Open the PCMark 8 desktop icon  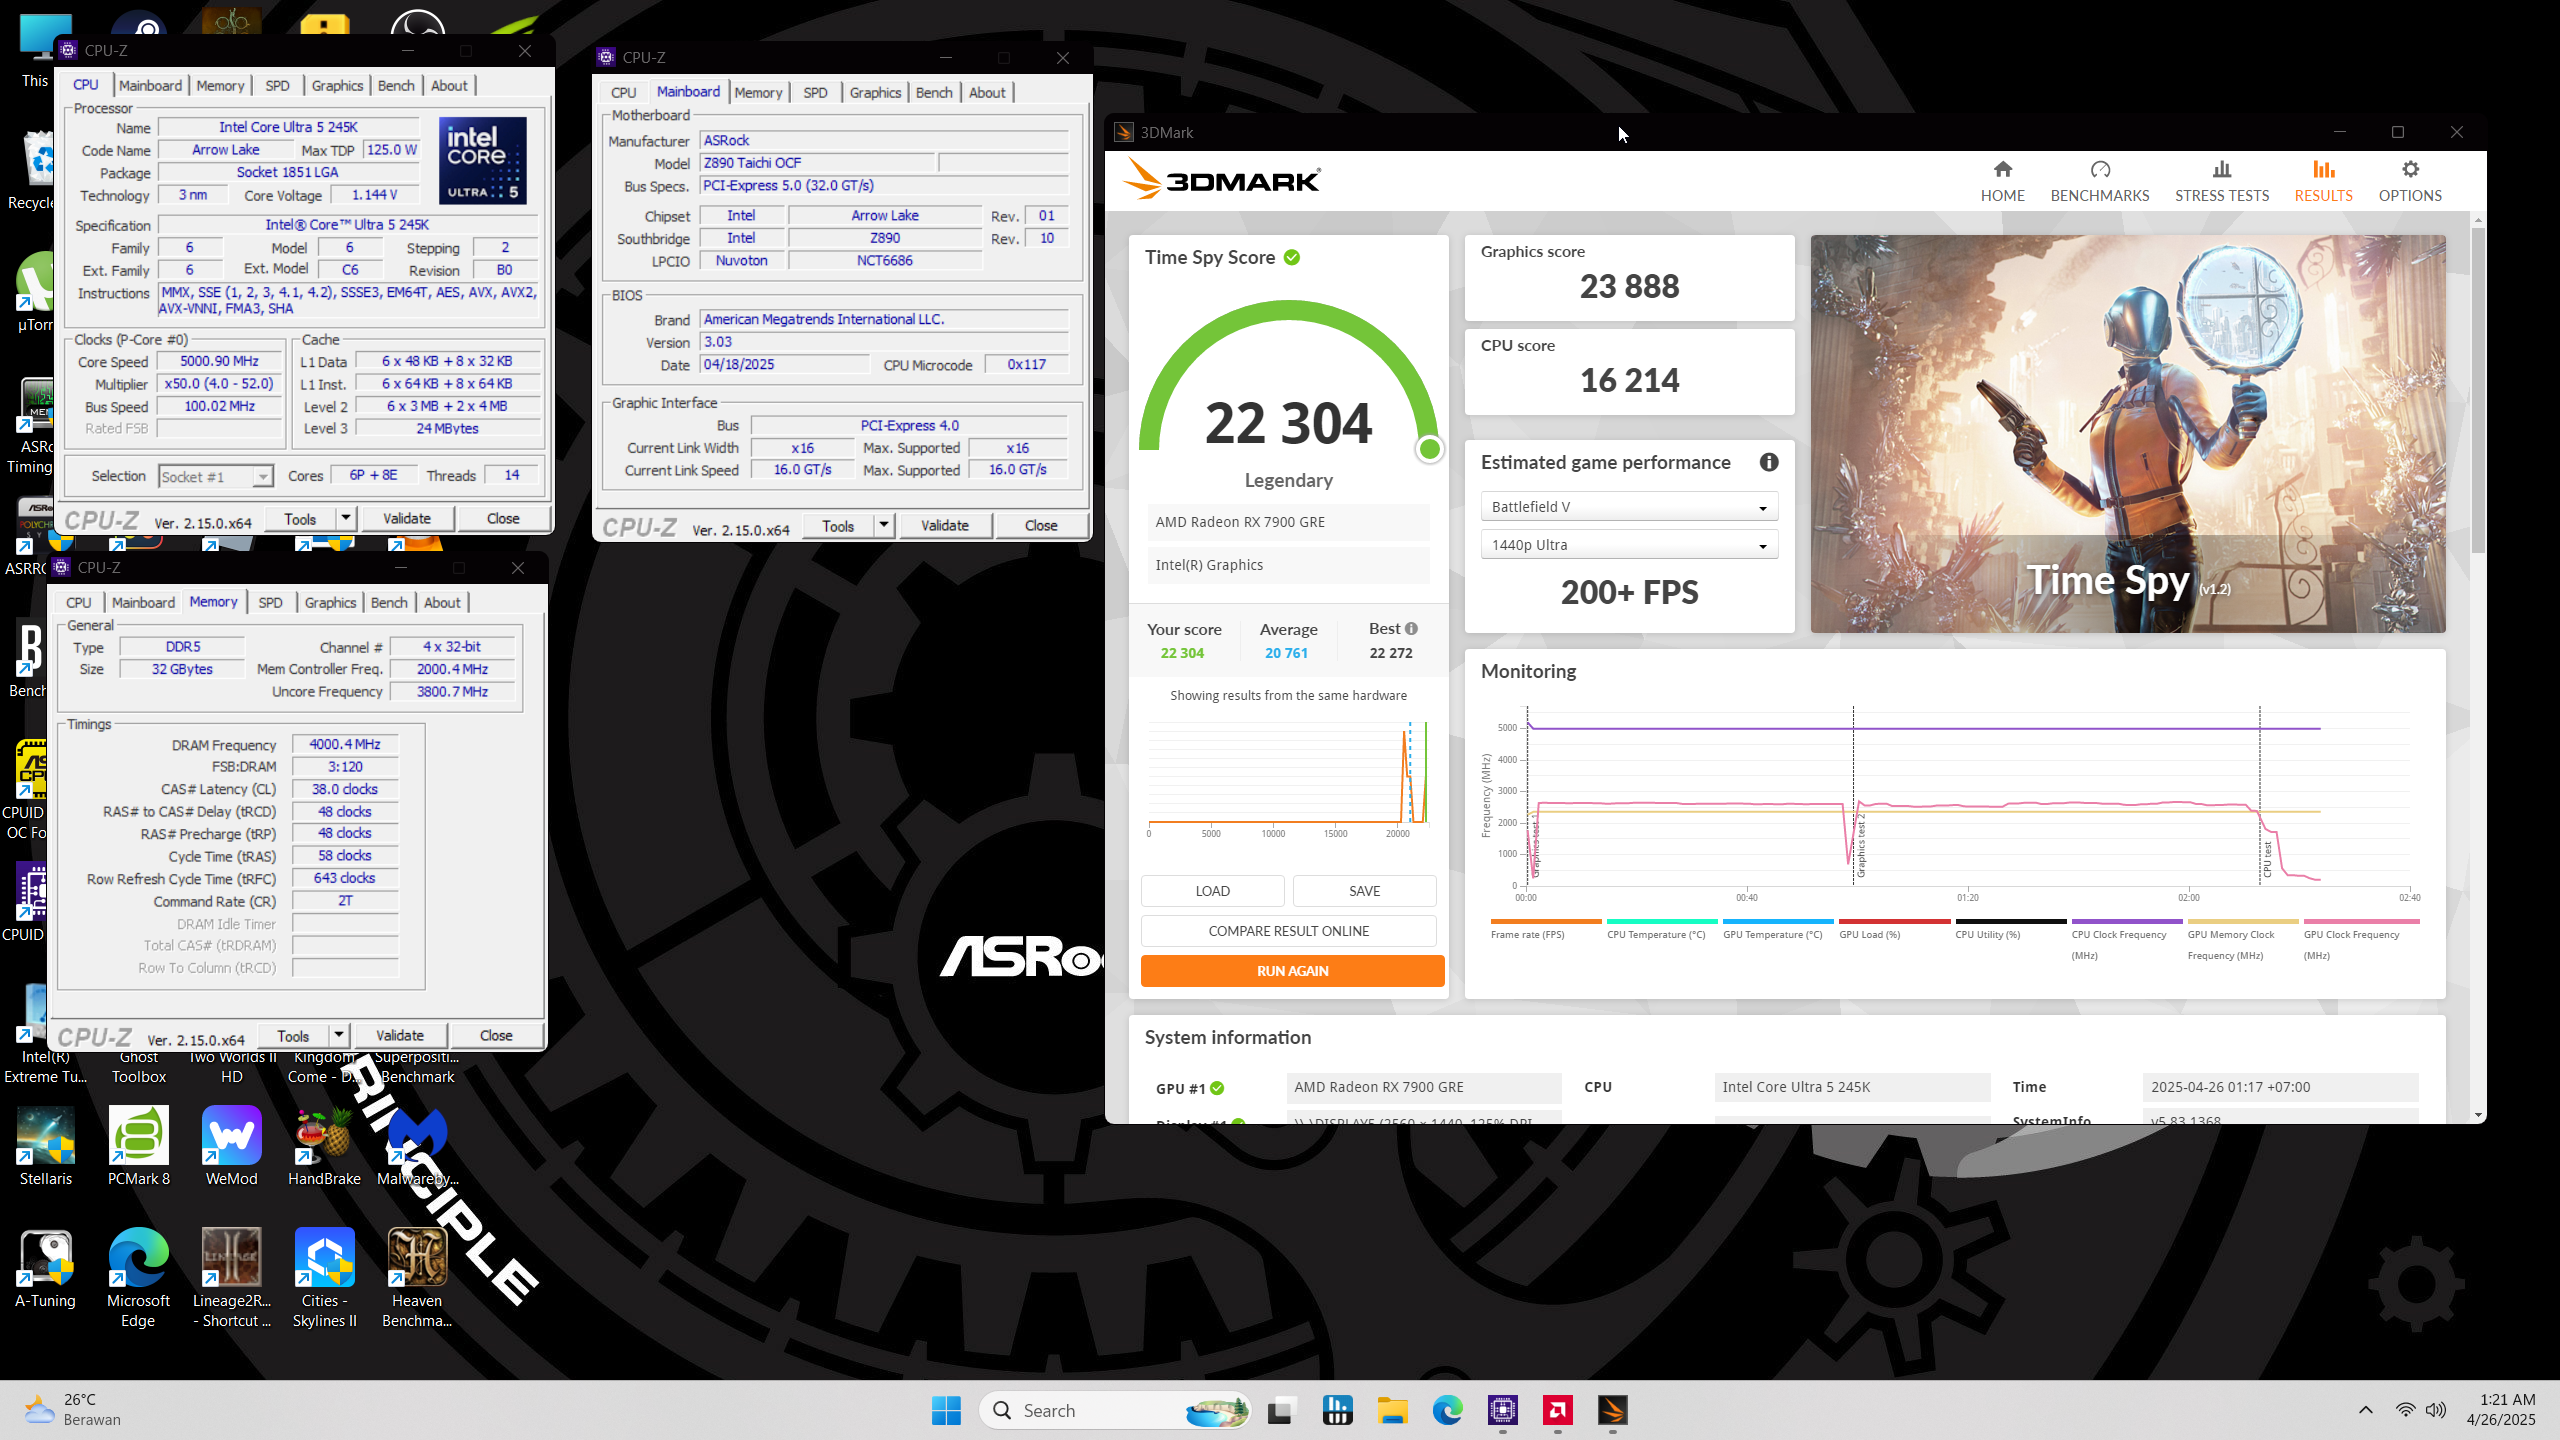(139, 1145)
